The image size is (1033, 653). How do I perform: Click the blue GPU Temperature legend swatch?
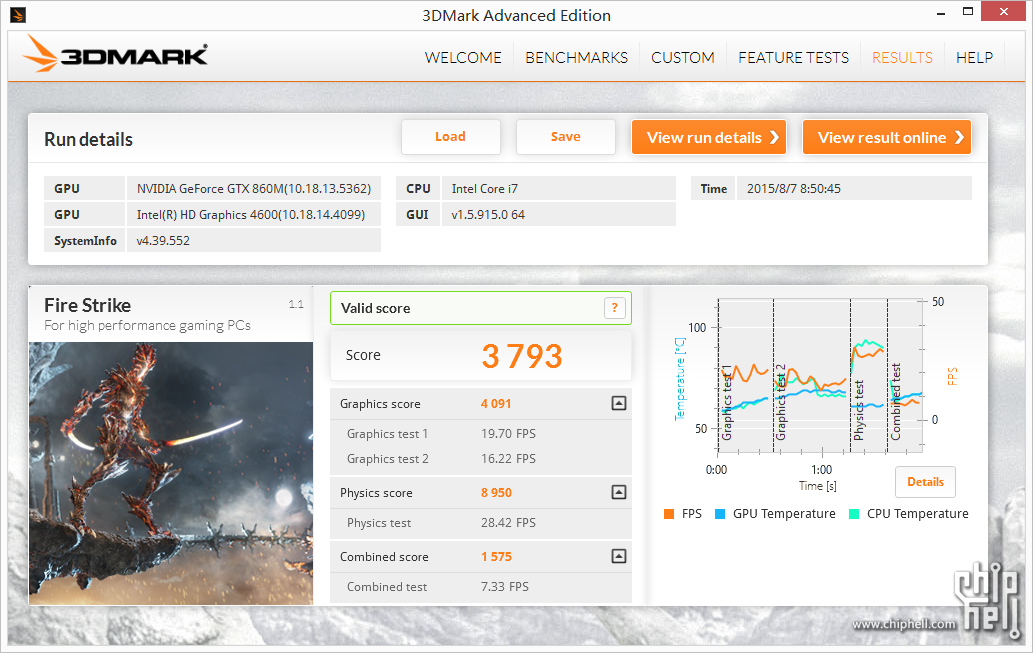[x=720, y=514]
